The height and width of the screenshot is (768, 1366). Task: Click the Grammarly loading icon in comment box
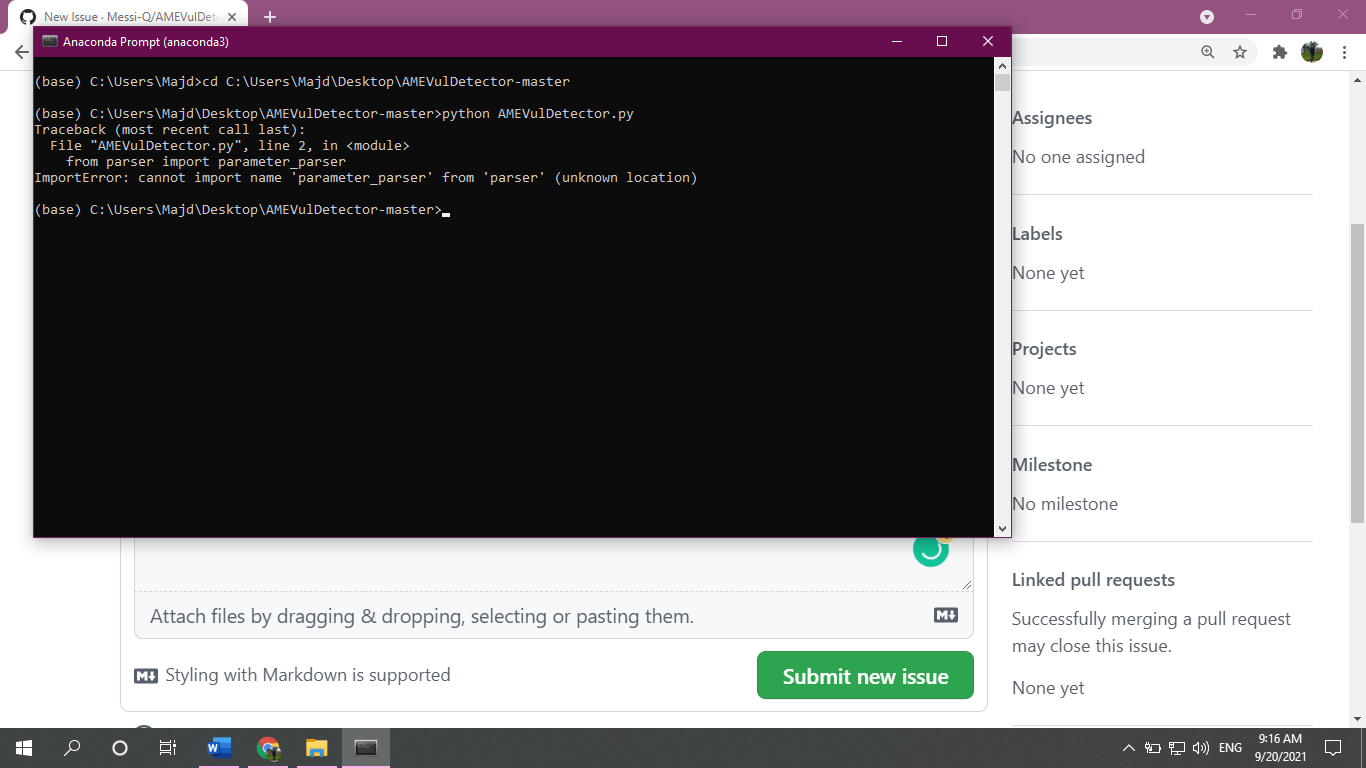point(931,549)
